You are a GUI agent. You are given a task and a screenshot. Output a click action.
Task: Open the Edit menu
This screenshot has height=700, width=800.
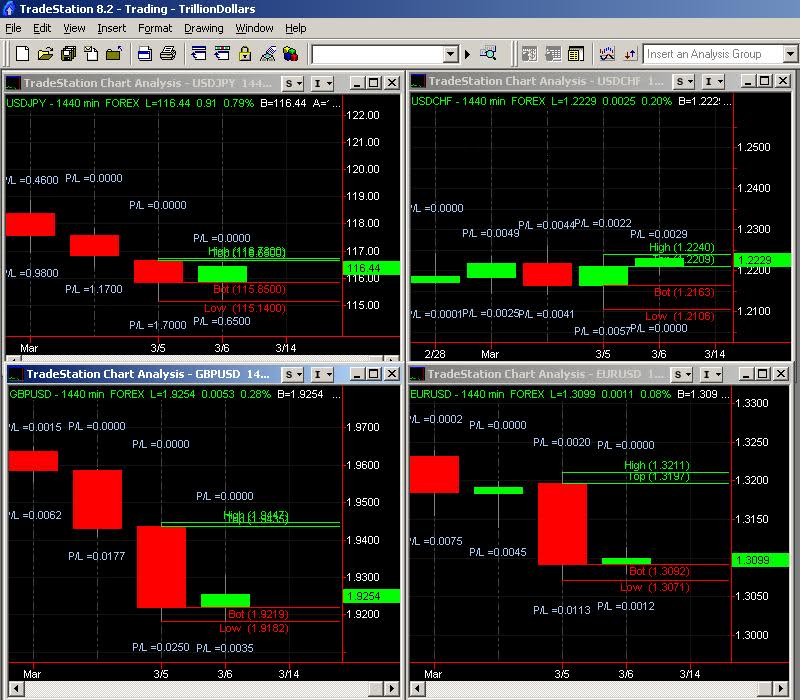[x=42, y=28]
